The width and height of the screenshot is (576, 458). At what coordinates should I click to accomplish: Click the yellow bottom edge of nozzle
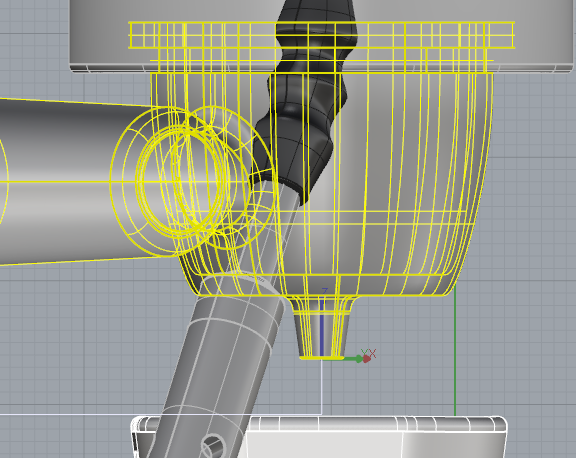pyautogui.click(x=321, y=358)
